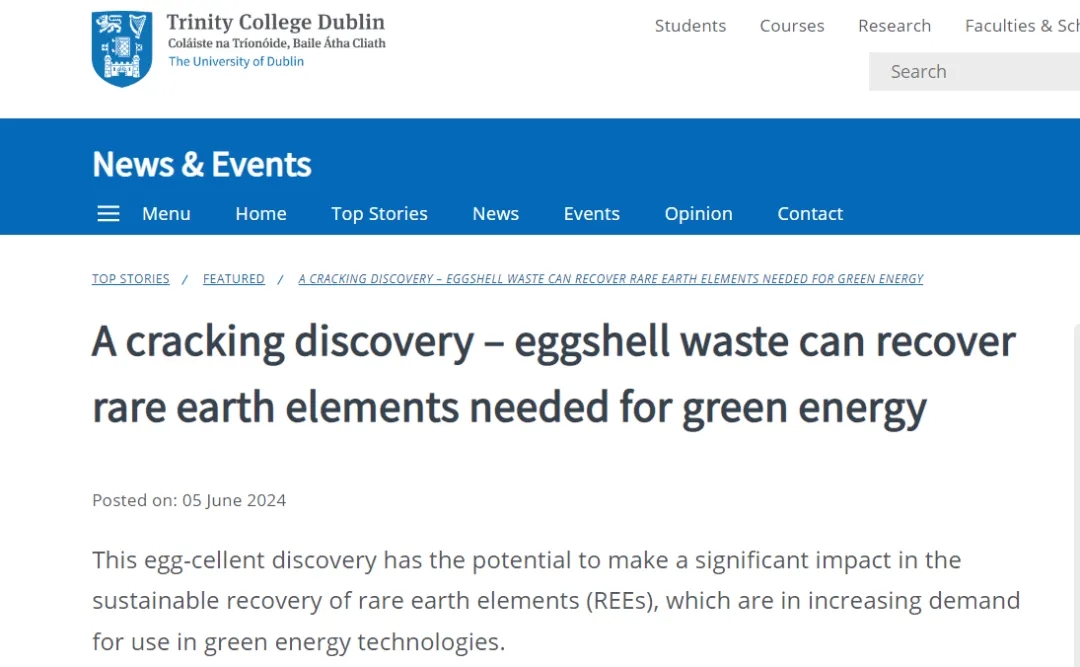
Task: Select the Events navigation item
Action: coord(592,214)
